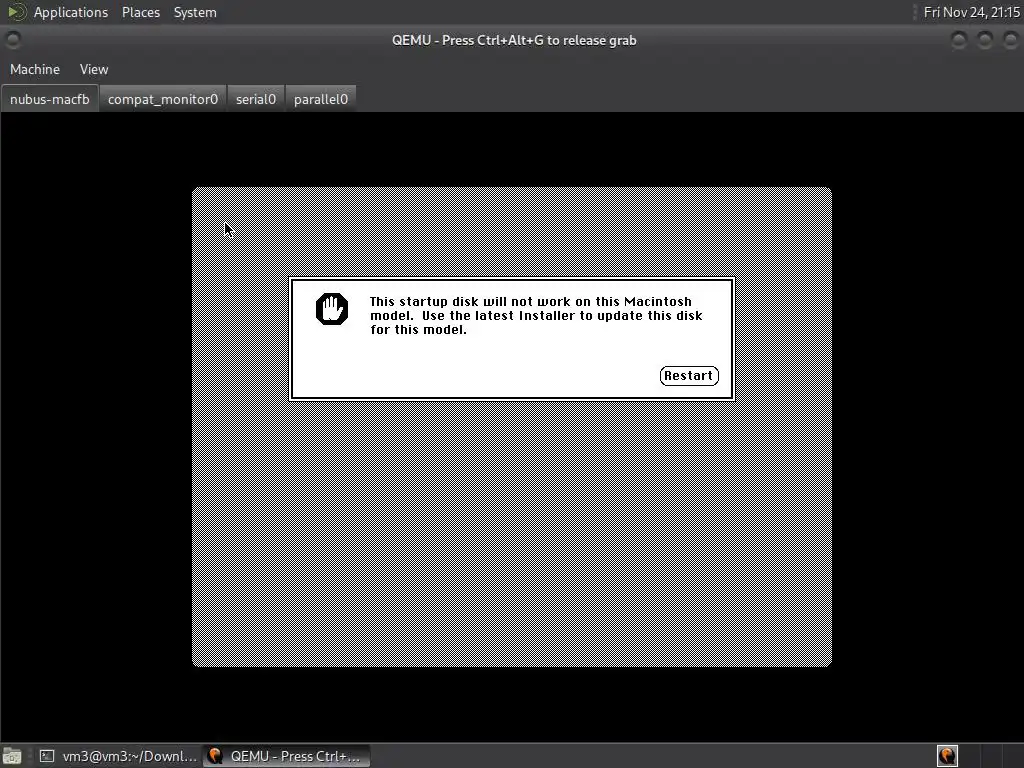This screenshot has height=768, width=1024.
Task: Switch to the parallel0 tab
Action: click(x=321, y=99)
